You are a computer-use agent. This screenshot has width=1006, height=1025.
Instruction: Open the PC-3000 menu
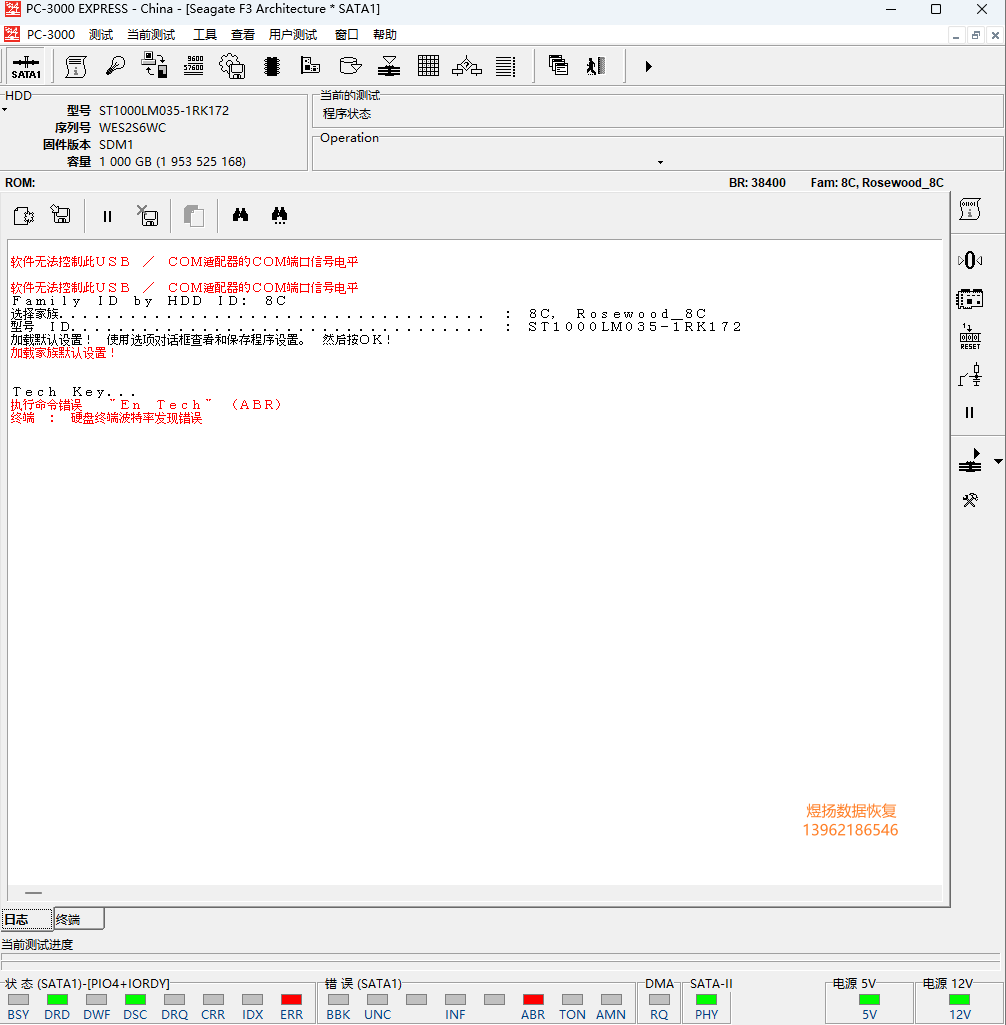click(x=51, y=35)
